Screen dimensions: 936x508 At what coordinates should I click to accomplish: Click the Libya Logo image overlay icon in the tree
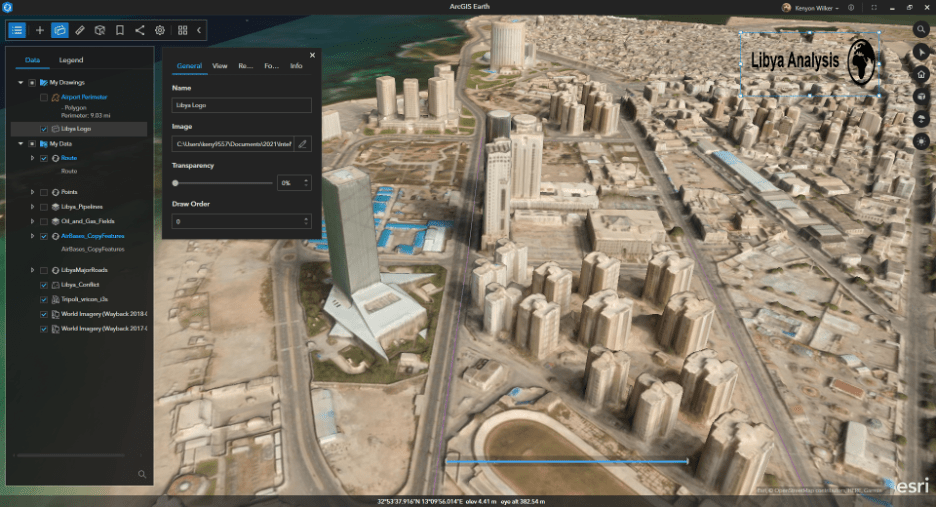[55, 129]
